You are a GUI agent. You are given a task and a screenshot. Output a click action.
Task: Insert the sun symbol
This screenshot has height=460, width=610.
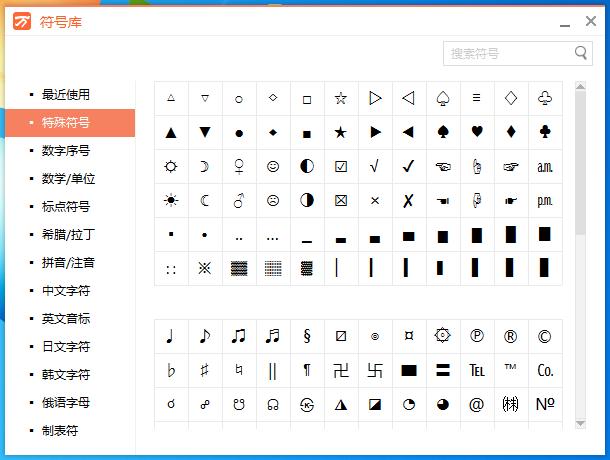[x=171, y=200]
